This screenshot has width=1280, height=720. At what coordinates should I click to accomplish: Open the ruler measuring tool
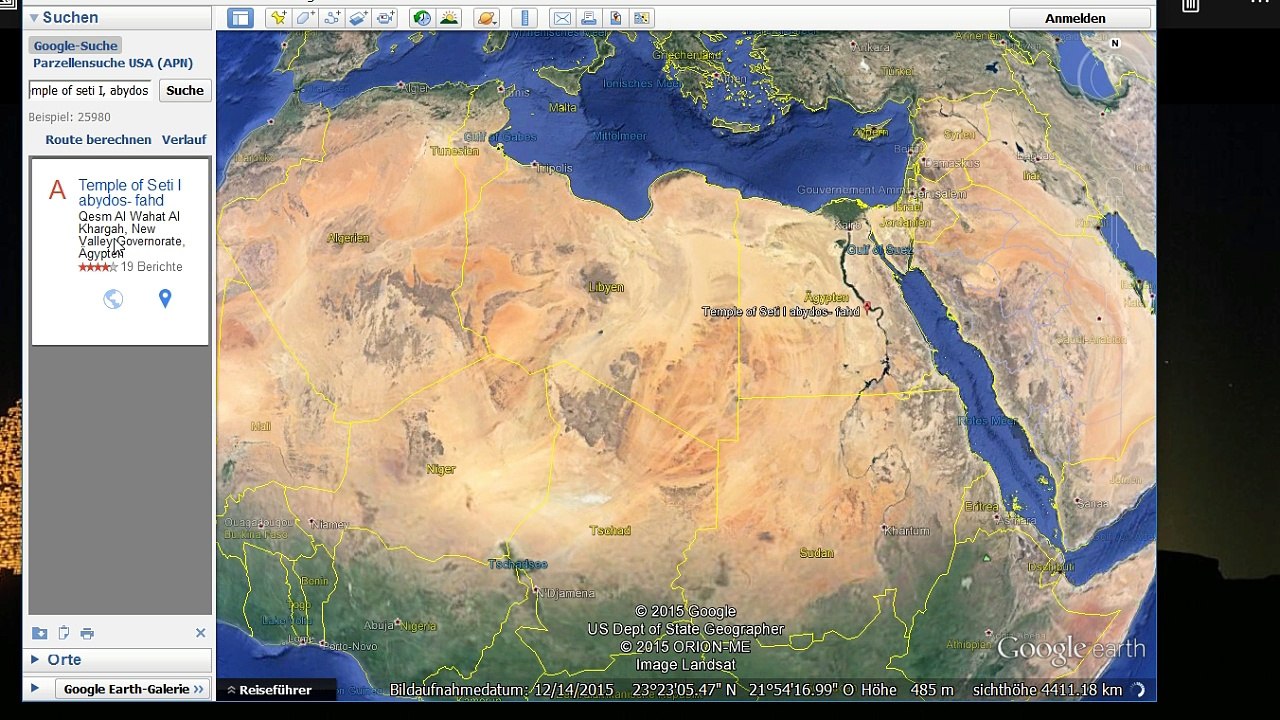tap(525, 18)
